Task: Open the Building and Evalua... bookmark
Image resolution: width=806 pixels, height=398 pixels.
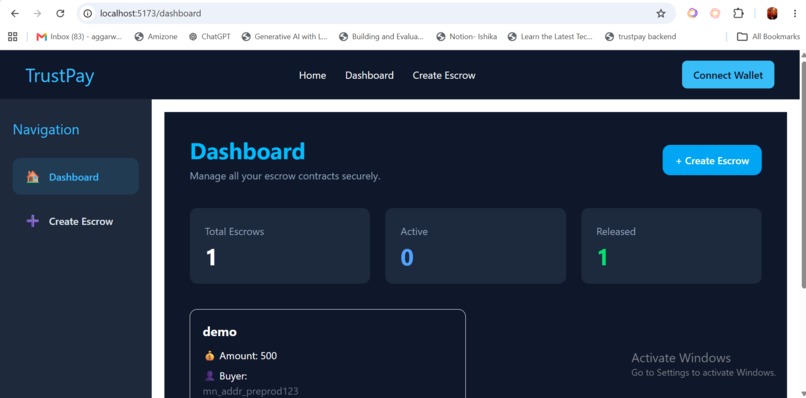Action: 381,37
